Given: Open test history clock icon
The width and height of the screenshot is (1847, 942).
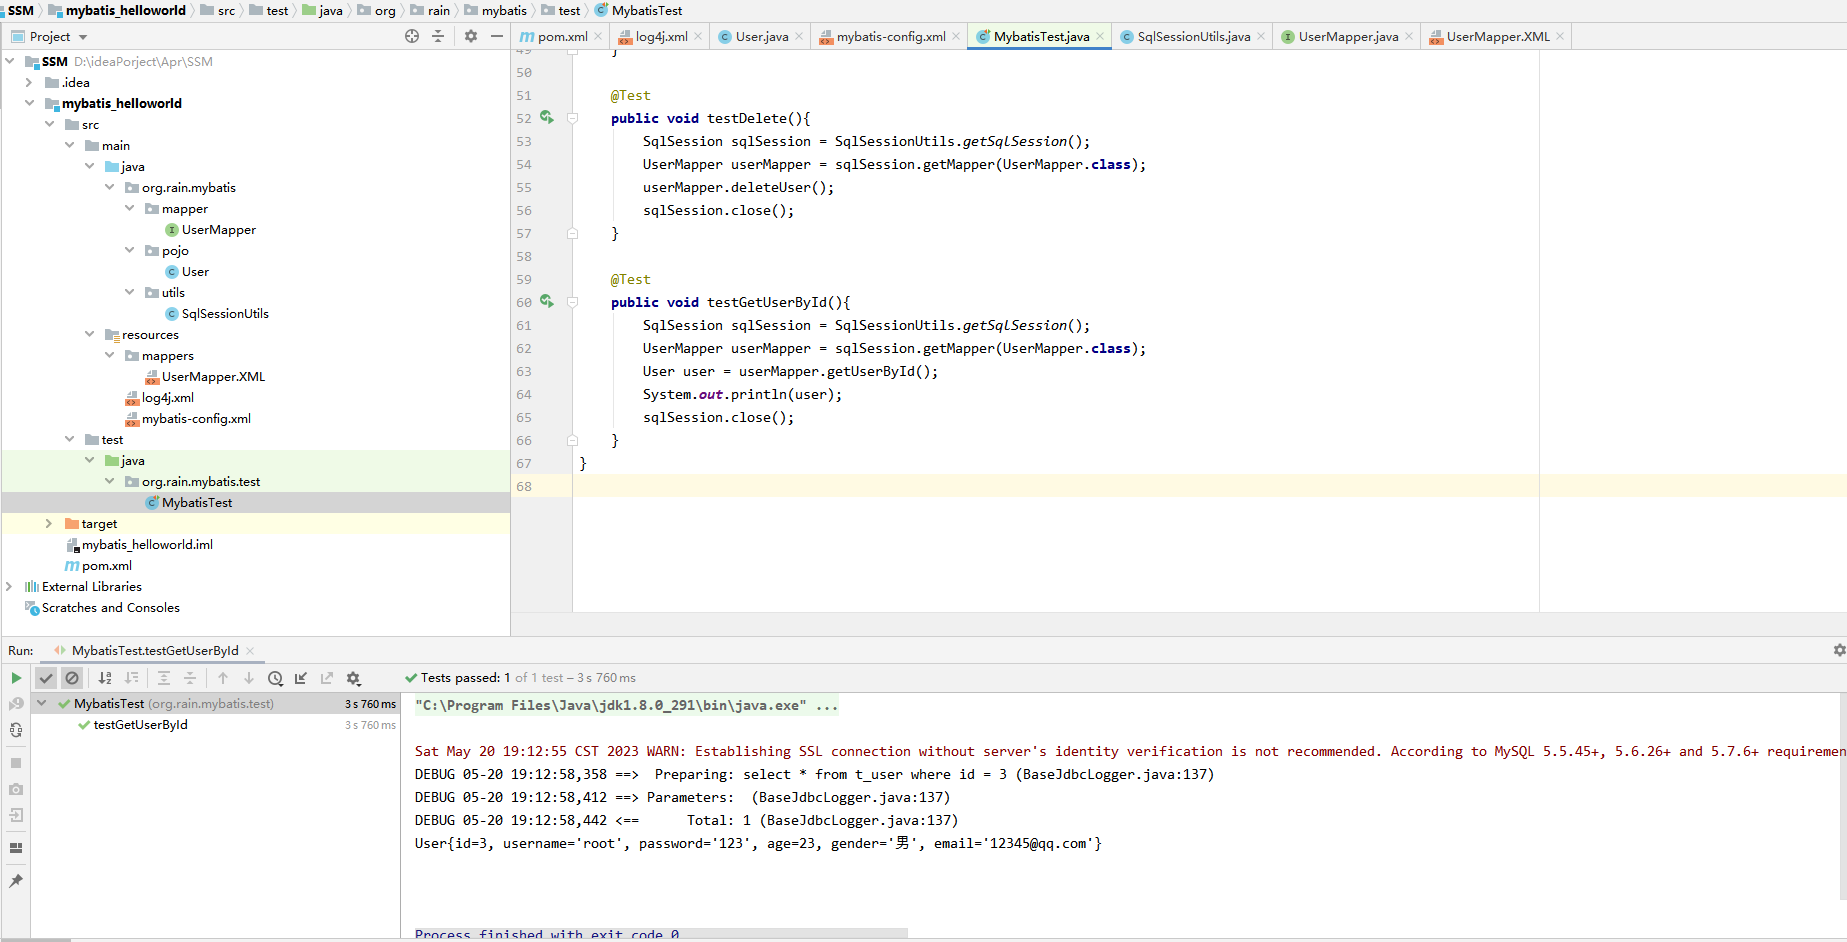Looking at the screenshot, I should 275,678.
